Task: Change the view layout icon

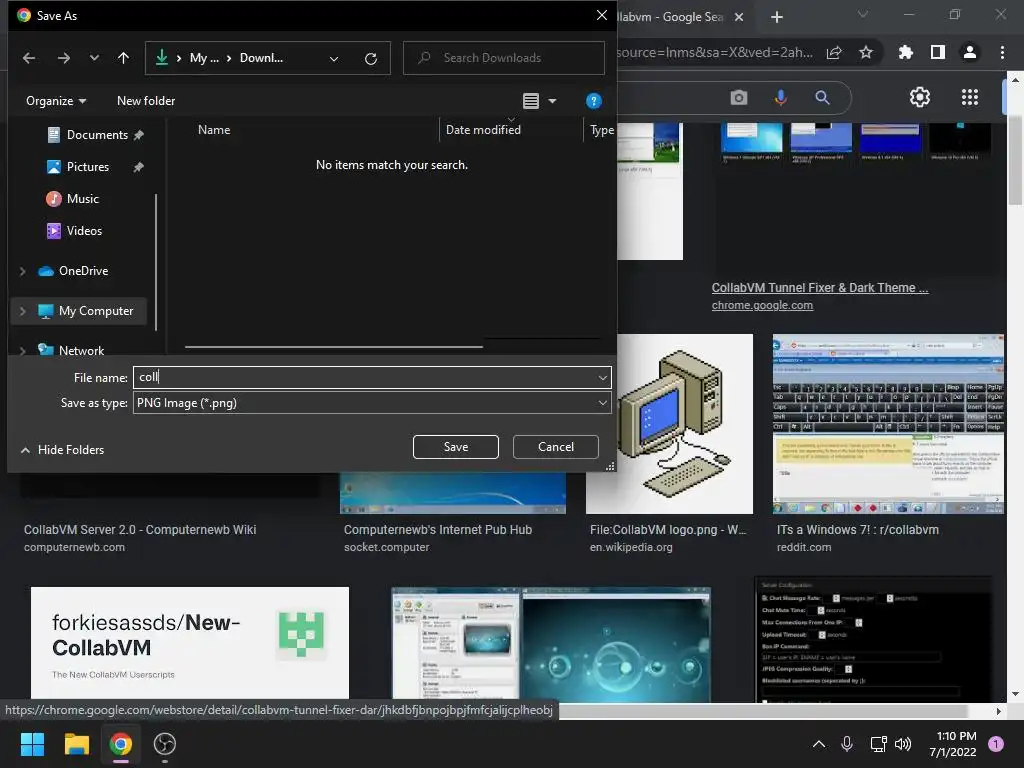Action: click(x=531, y=101)
